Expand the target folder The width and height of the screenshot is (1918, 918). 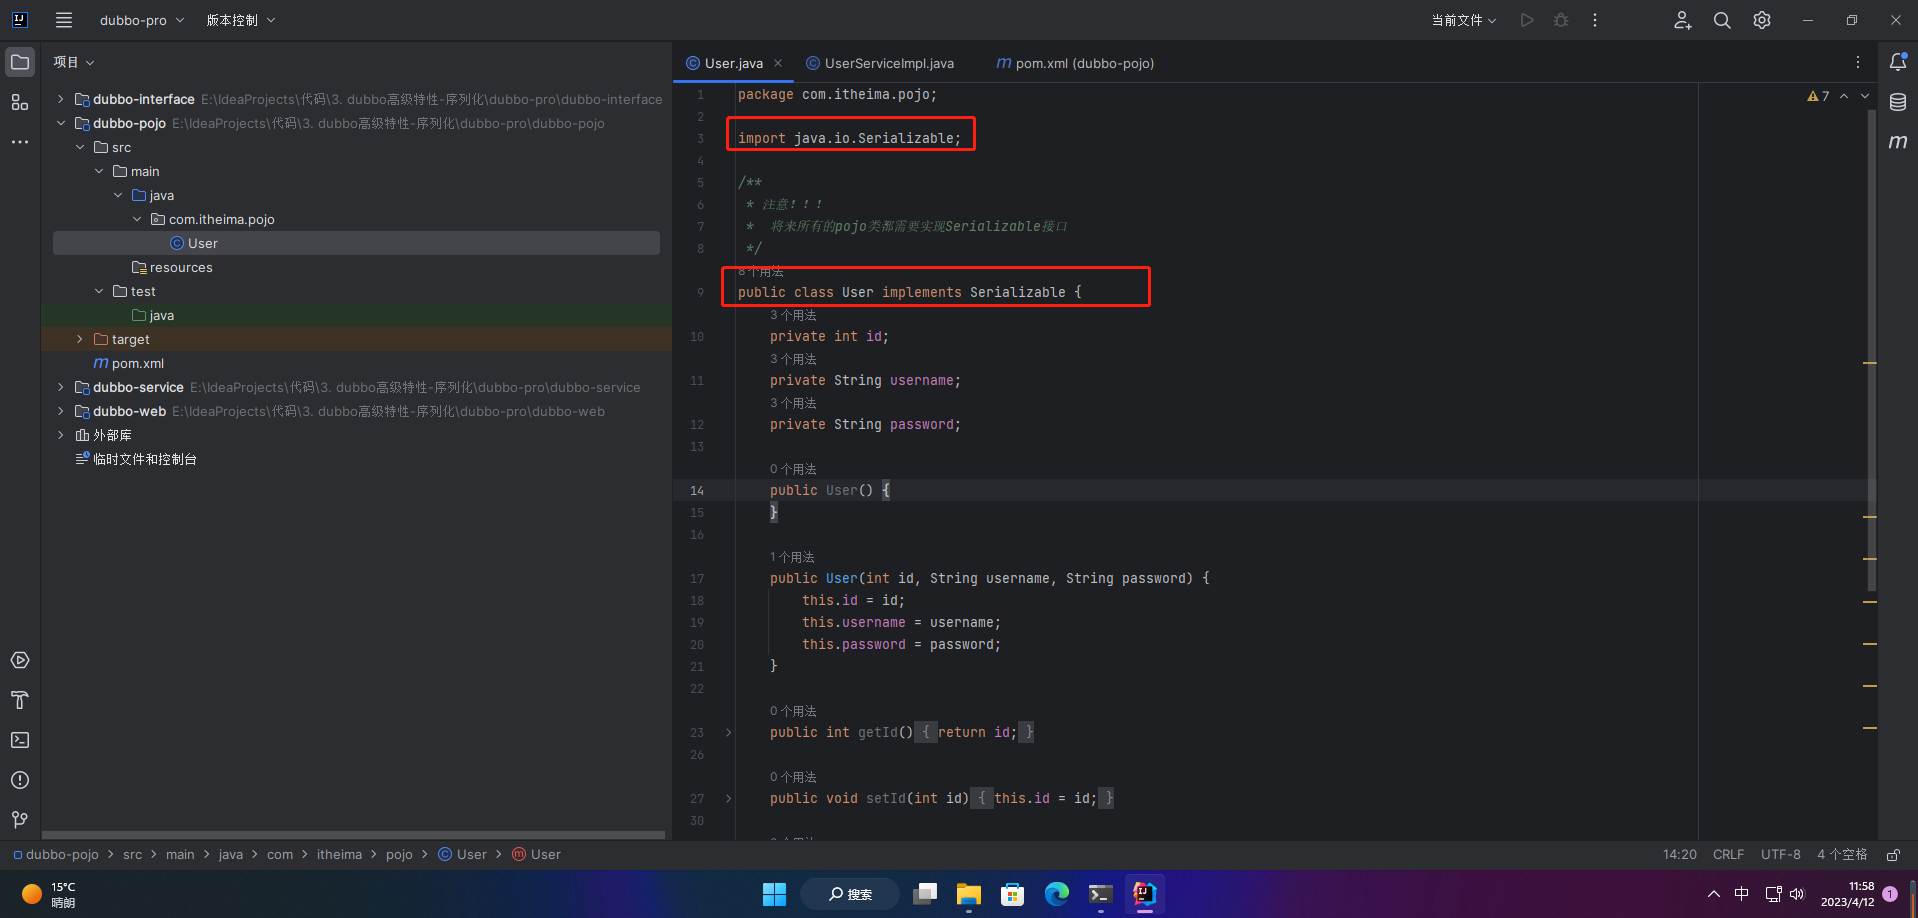[x=80, y=339]
